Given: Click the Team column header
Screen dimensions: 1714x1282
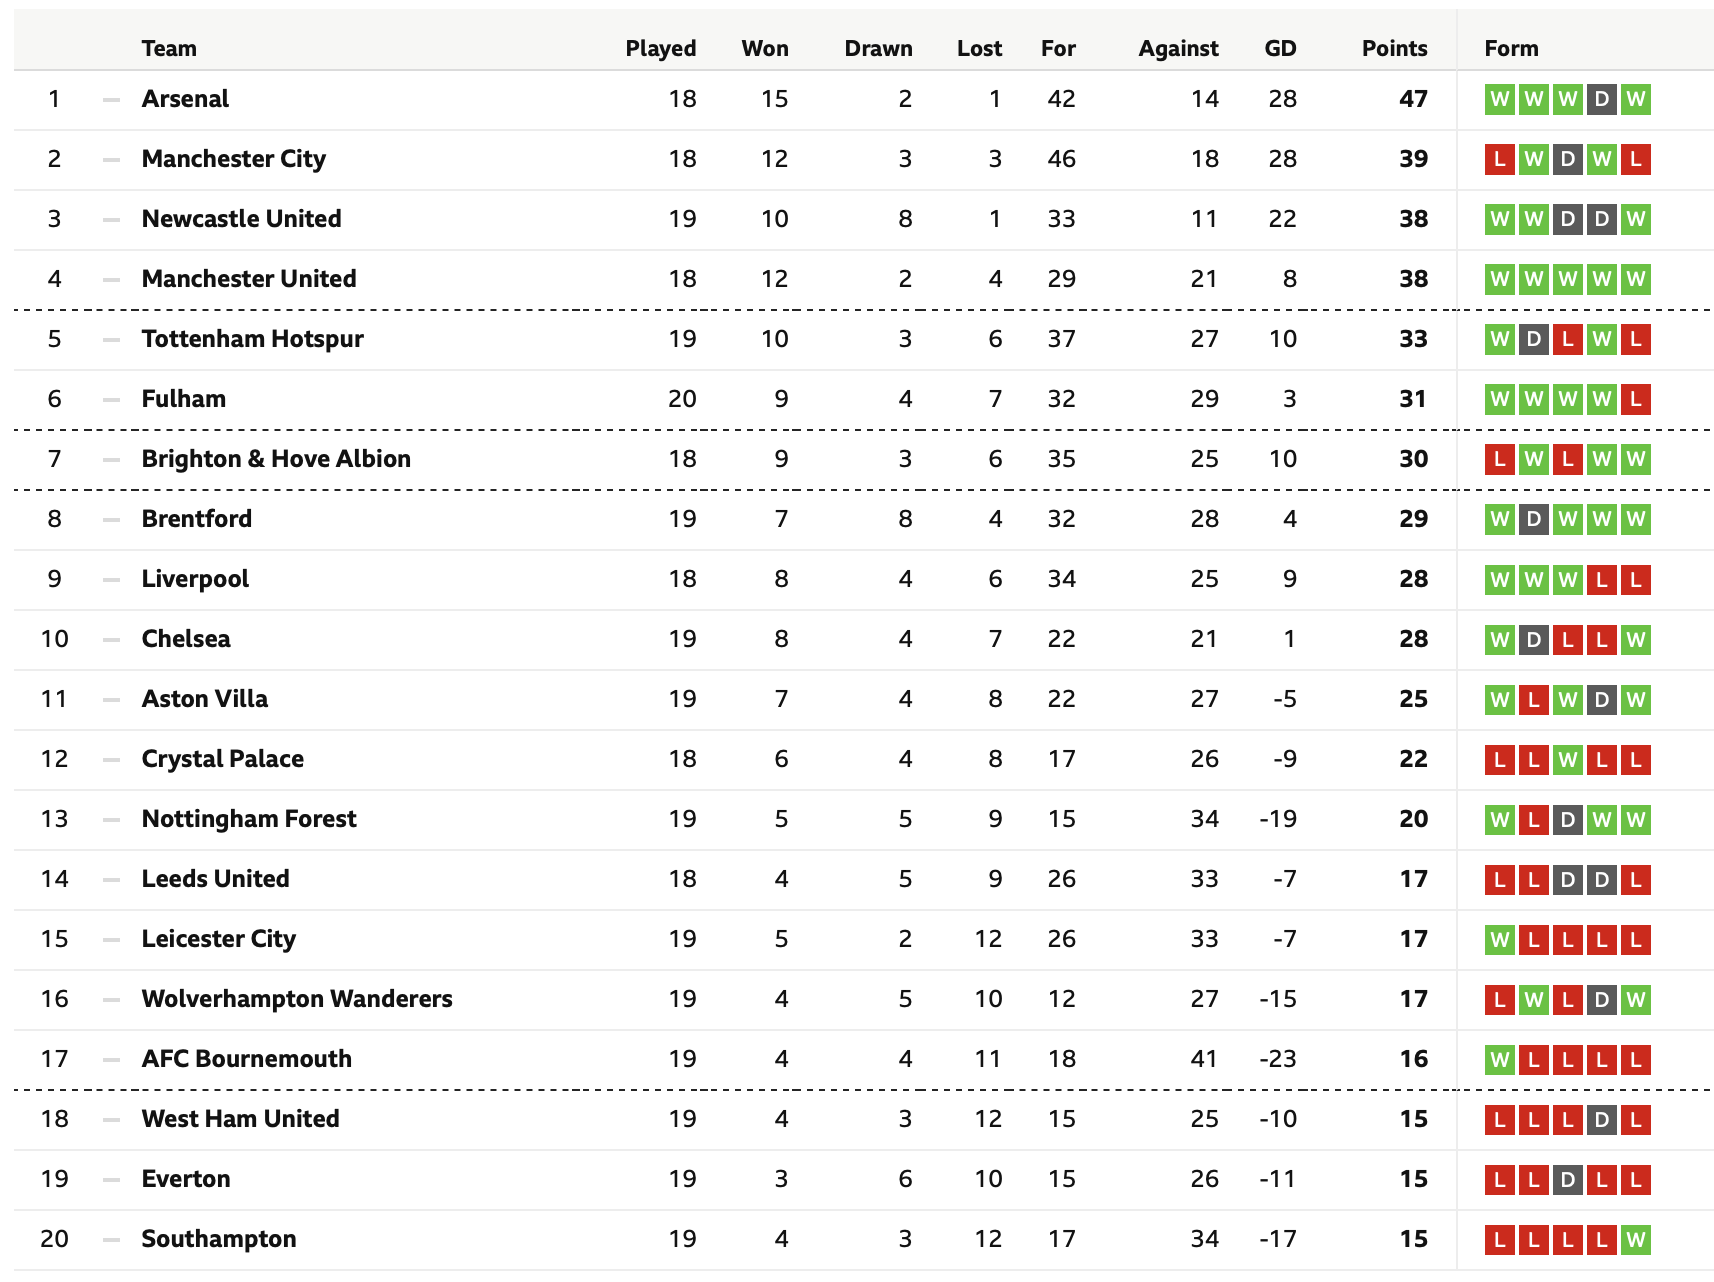Looking at the screenshot, I should (169, 48).
